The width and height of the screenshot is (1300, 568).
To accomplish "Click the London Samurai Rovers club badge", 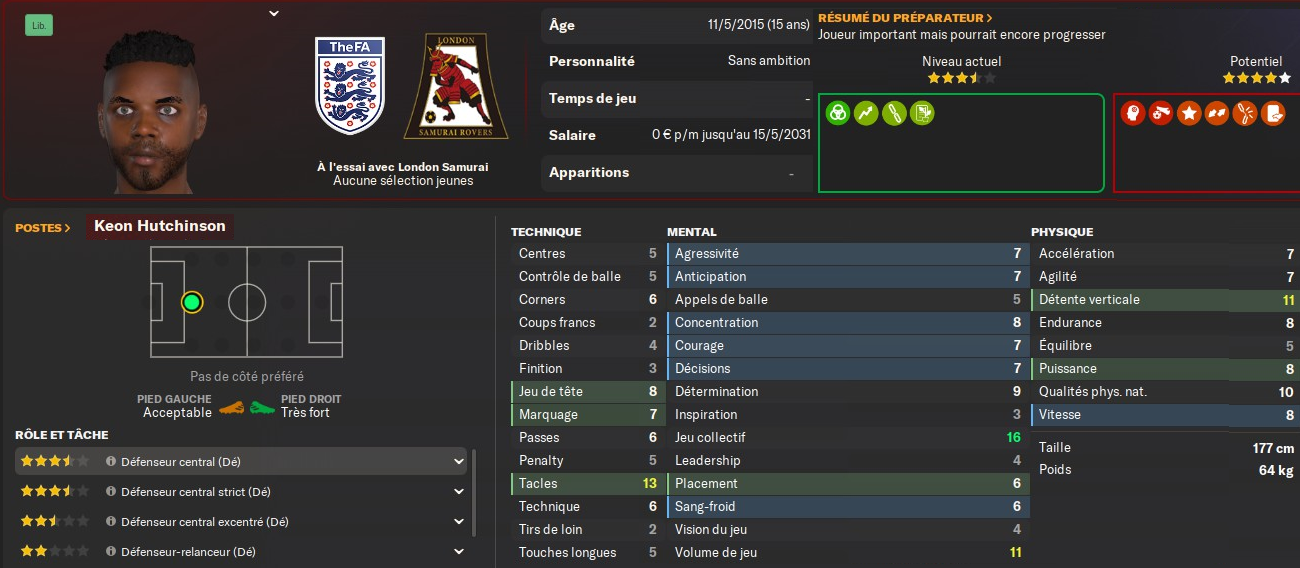I will 456,87.
